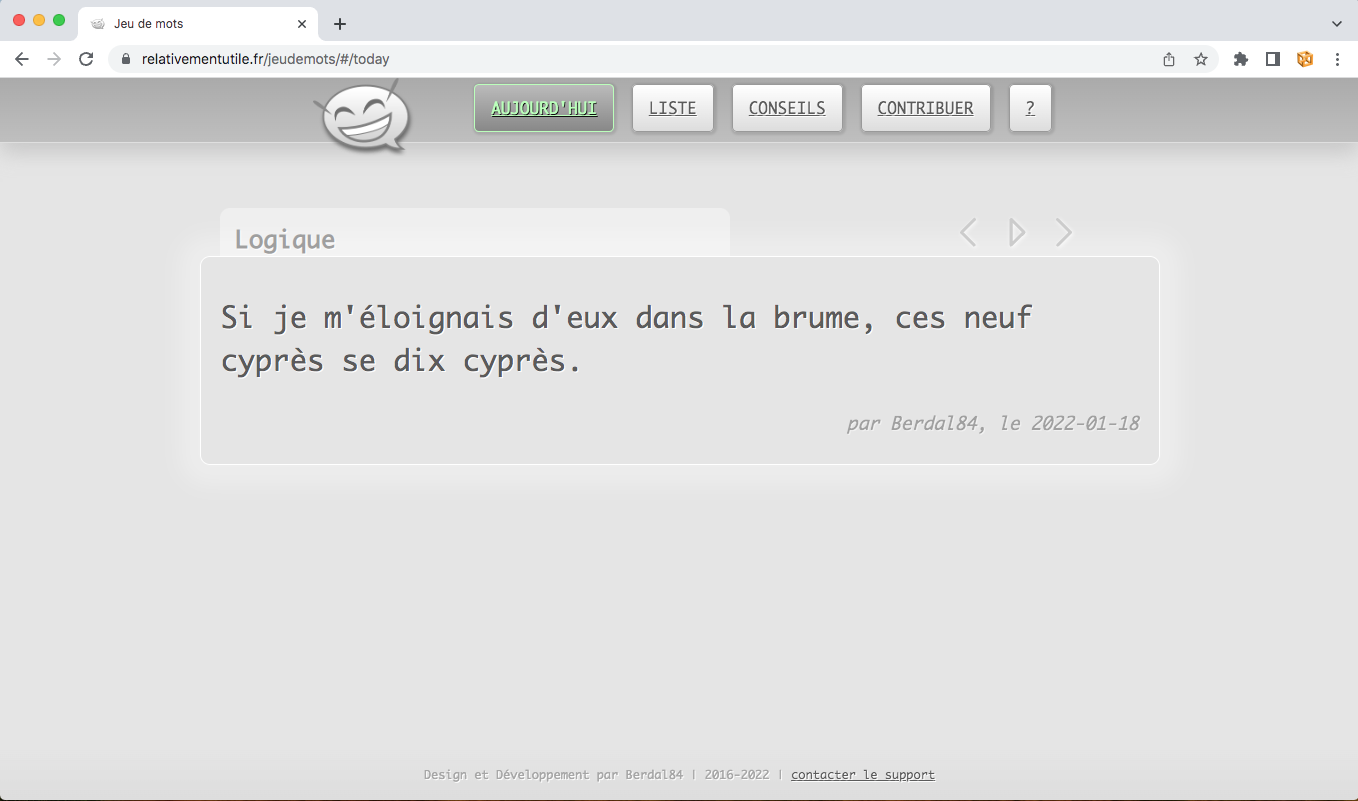Click the pun text about neuf cyprès
Image resolution: width=1358 pixels, height=801 pixels.
[x=626, y=339]
